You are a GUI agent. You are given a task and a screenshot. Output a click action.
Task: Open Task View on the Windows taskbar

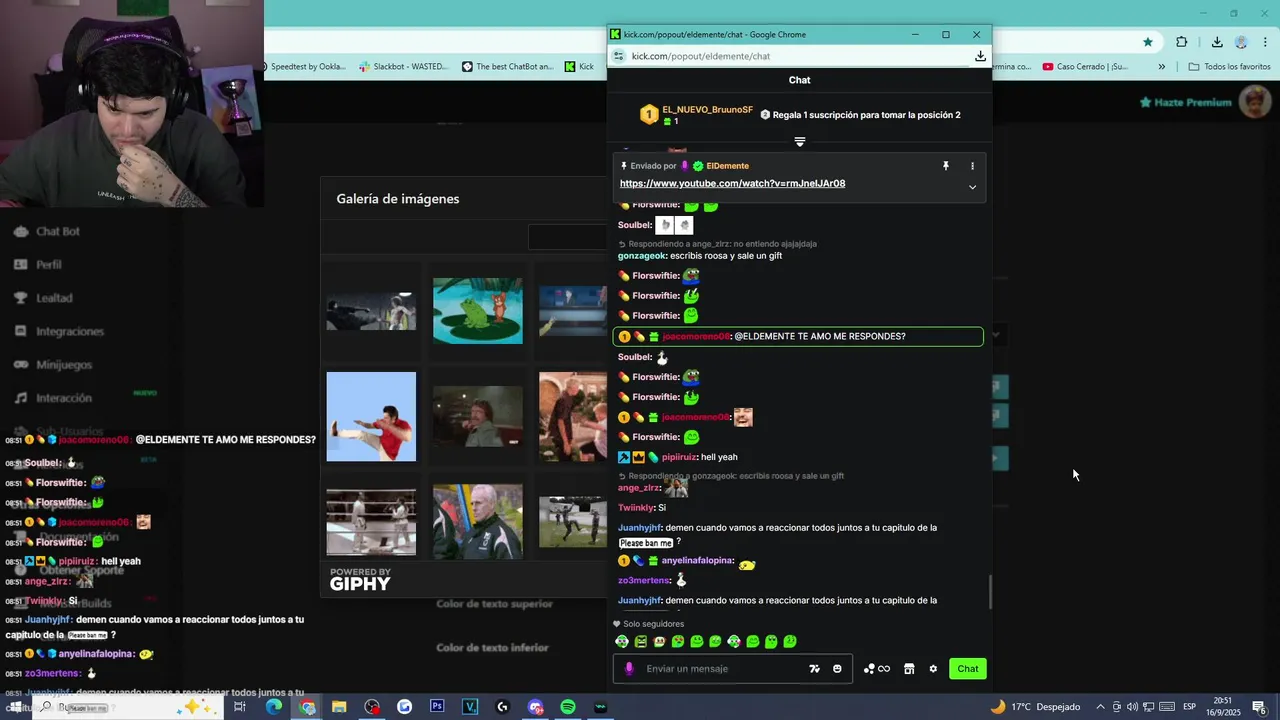point(240,707)
